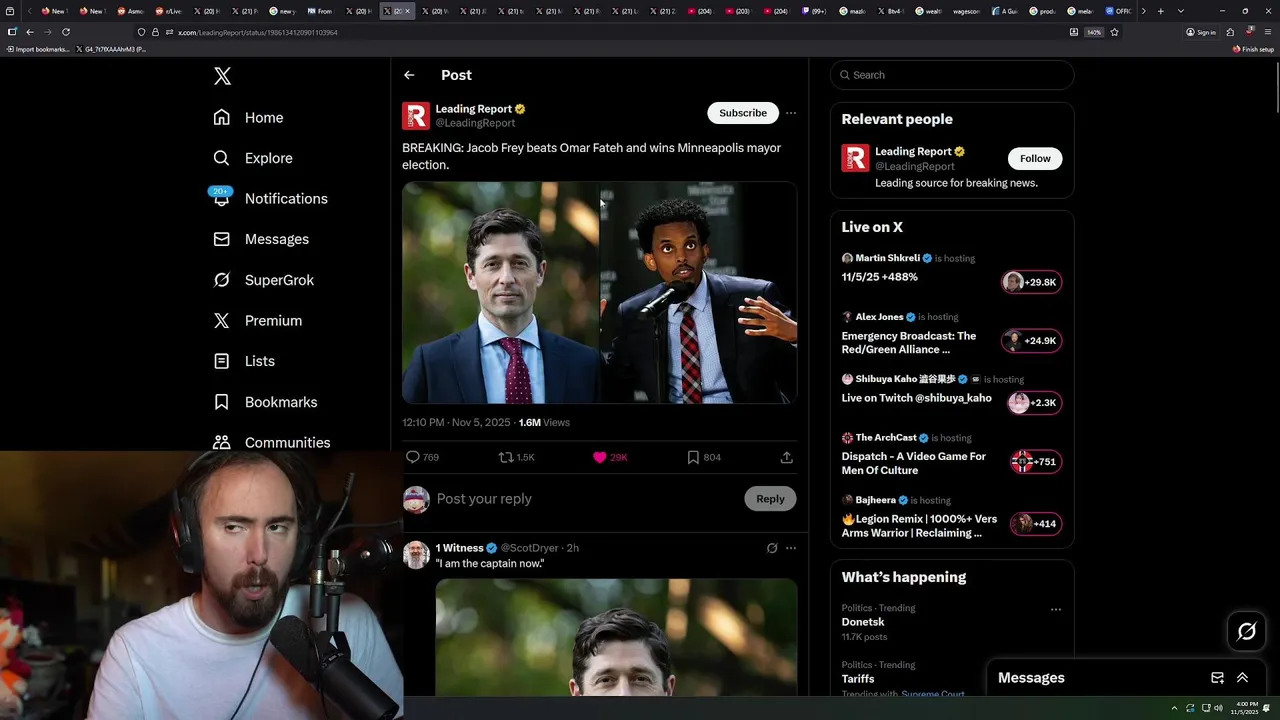This screenshot has height=720, width=1280.
Task: Open the Donetsk trending topic
Action: pyautogui.click(x=863, y=622)
